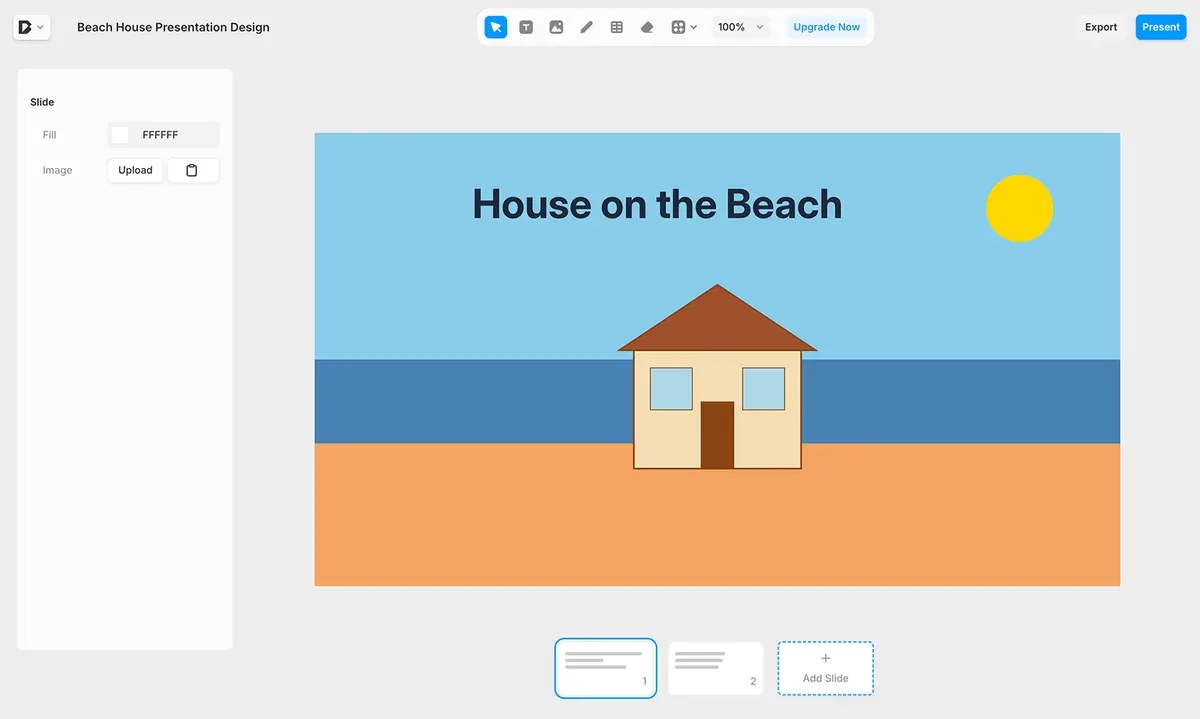The image size is (1200, 719).
Task: Click the clipboard paste icon beside Upload
Action: point(193,170)
